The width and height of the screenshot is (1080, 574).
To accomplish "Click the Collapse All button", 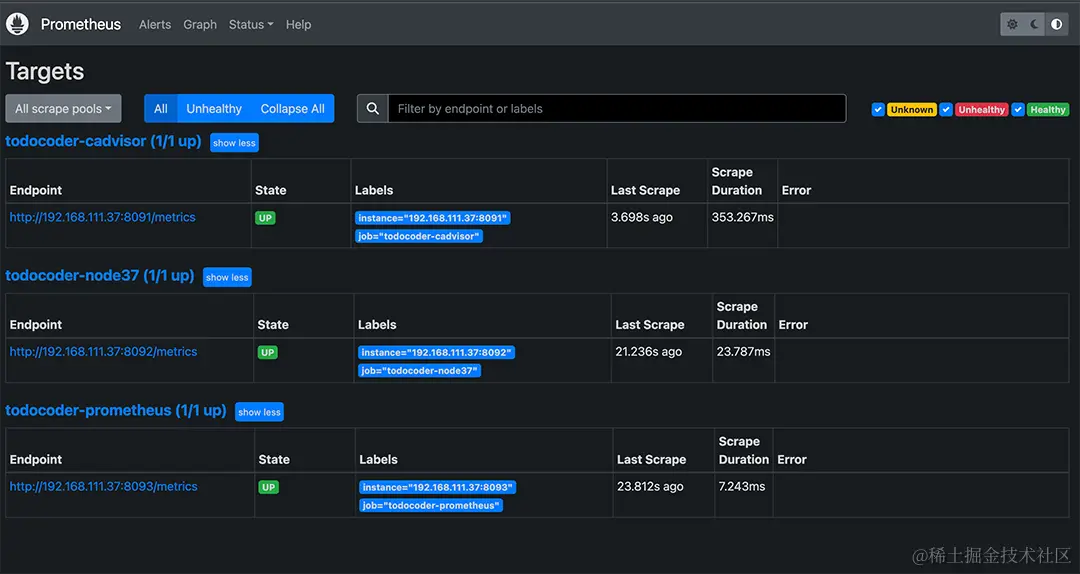I will point(292,108).
